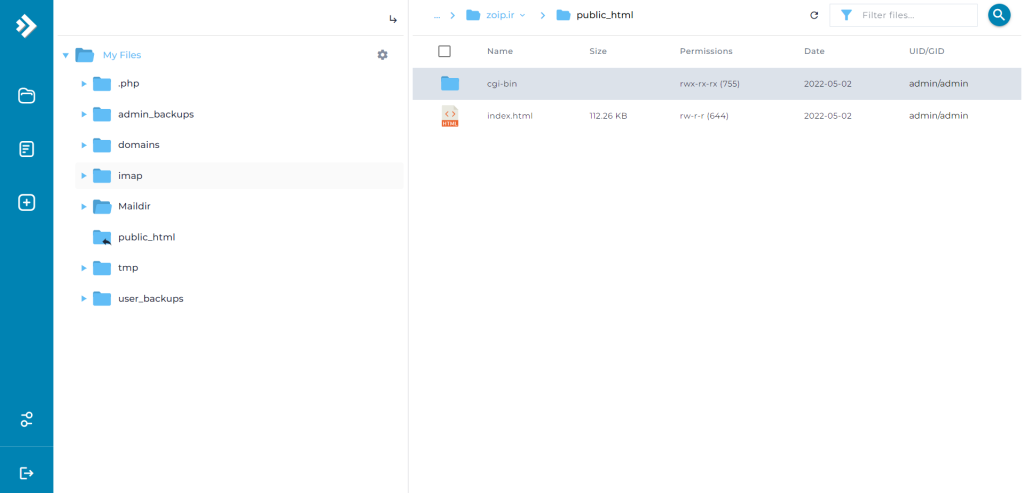Select public_html in the folder tree
1024x493 pixels.
(x=146, y=237)
